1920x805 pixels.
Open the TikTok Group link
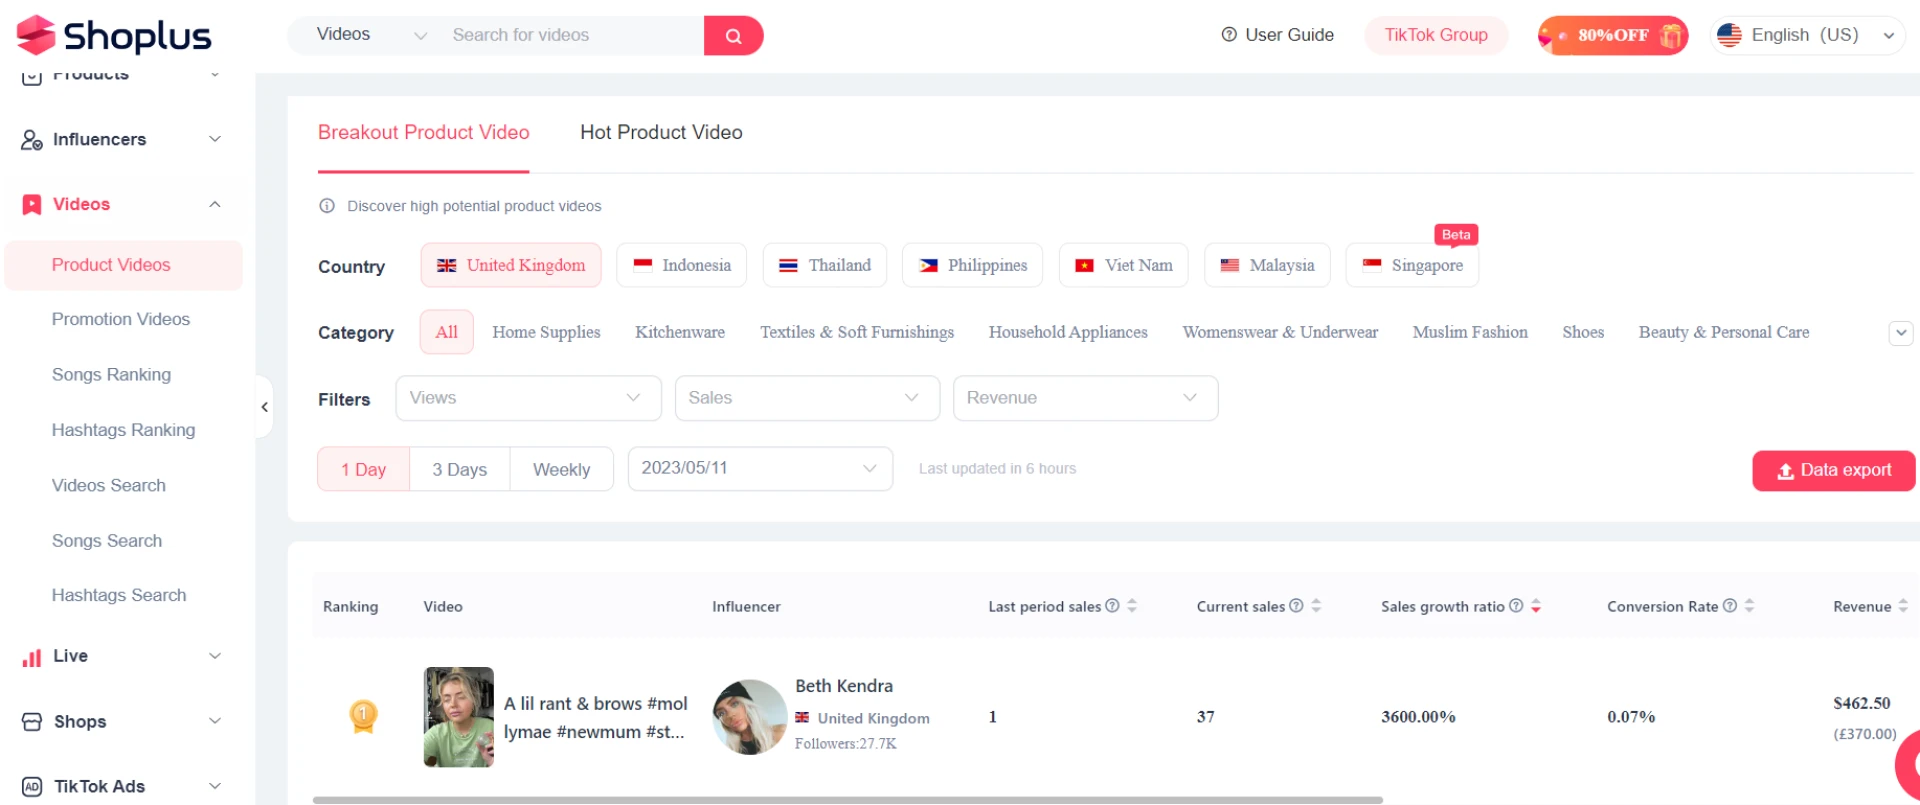click(x=1435, y=36)
